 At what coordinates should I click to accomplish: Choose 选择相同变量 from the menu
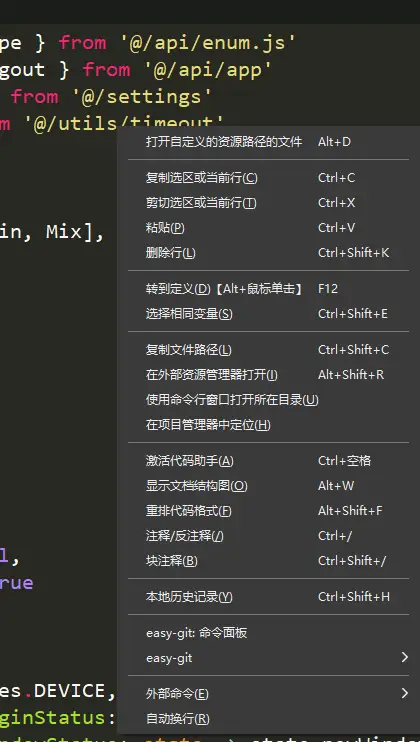tap(268, 314)
